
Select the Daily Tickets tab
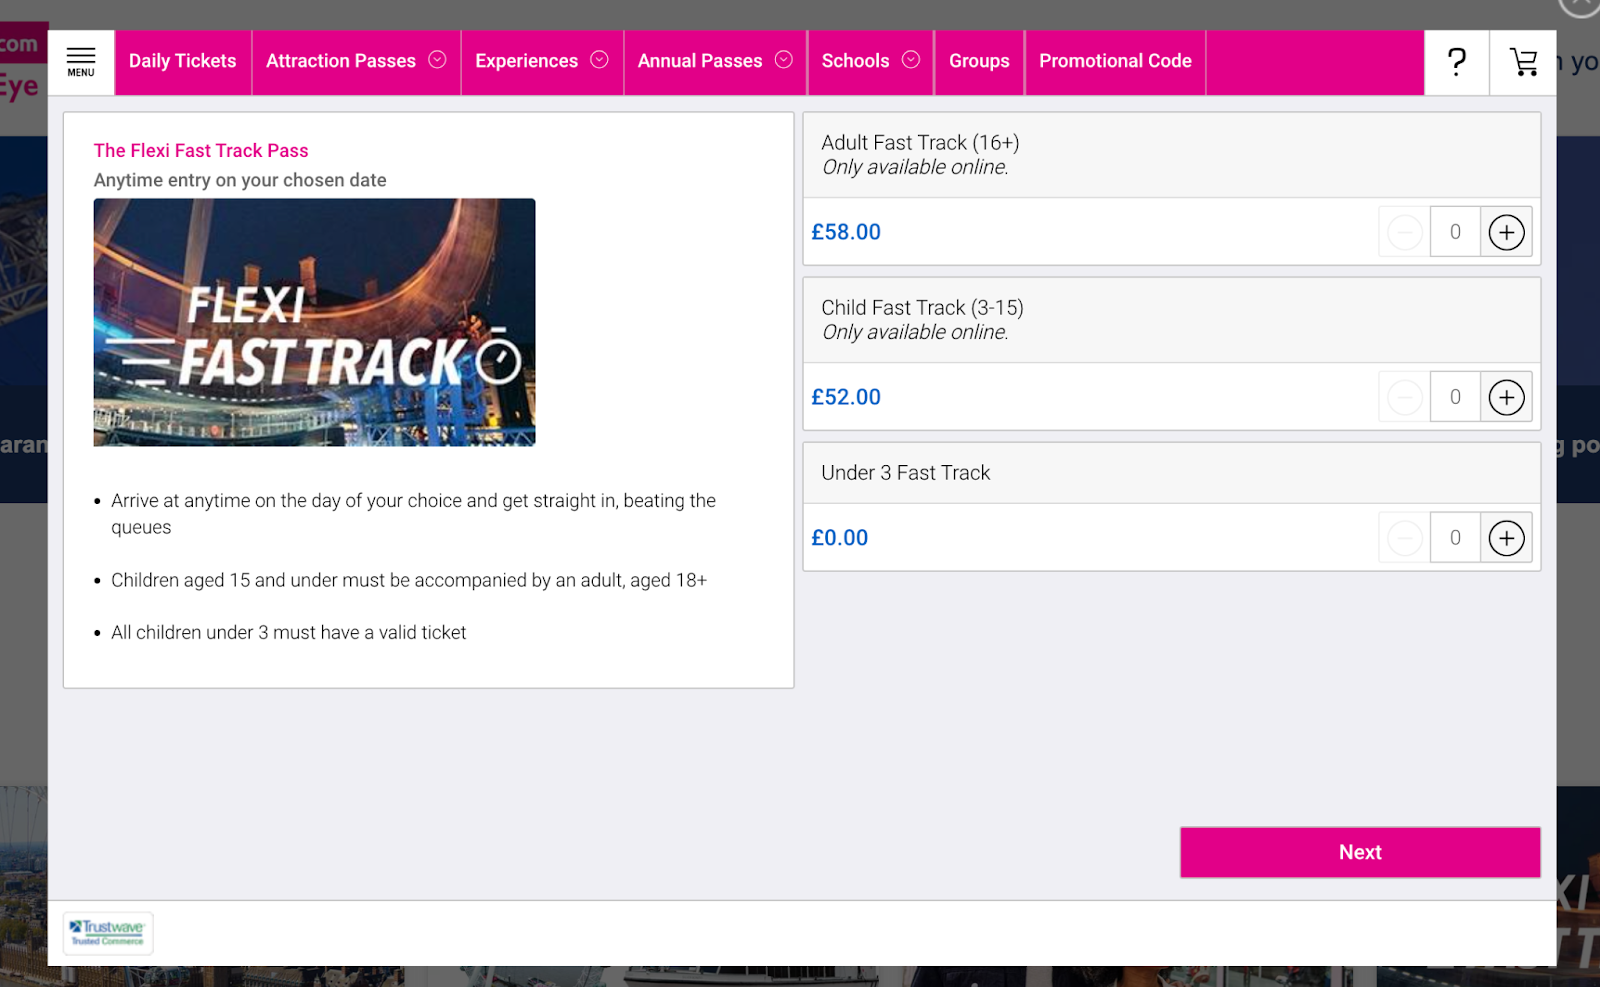click(x=183, y=61)
